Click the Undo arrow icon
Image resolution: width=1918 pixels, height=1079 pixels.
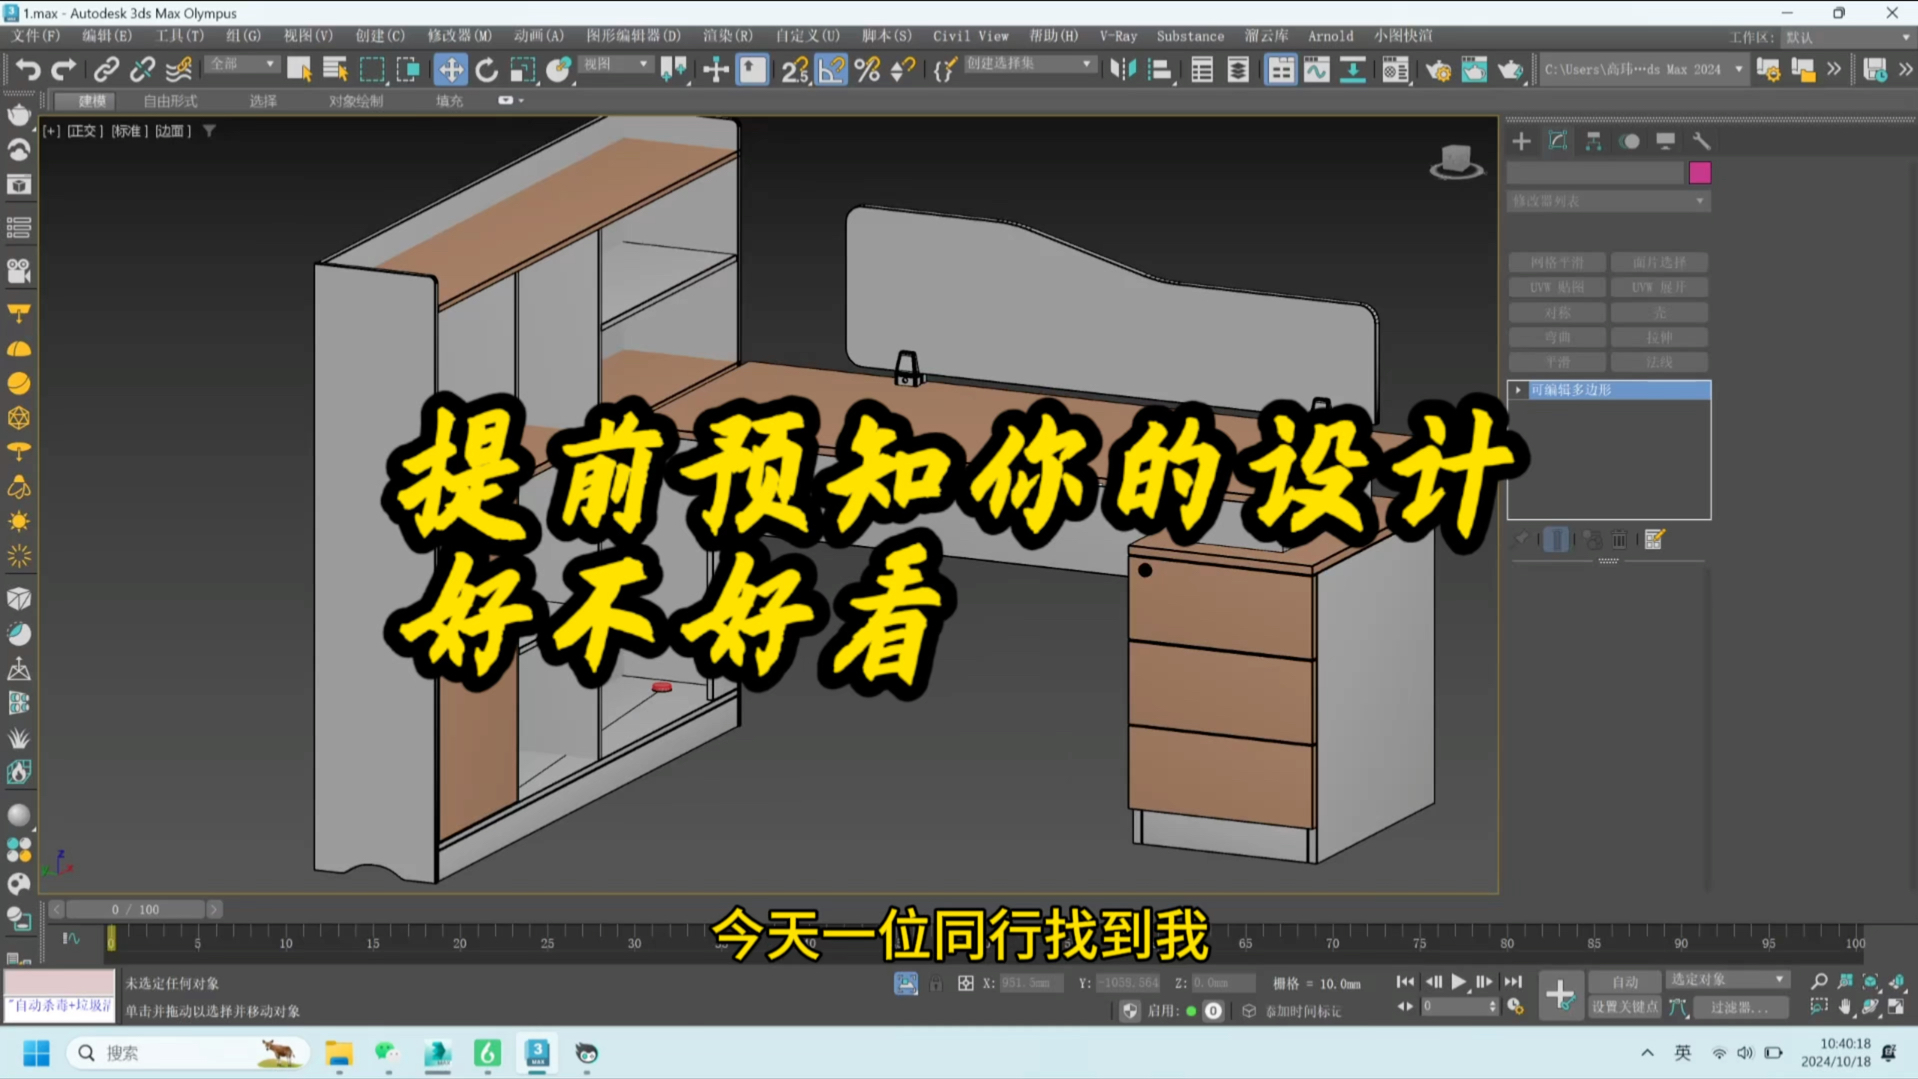(28, 70)
